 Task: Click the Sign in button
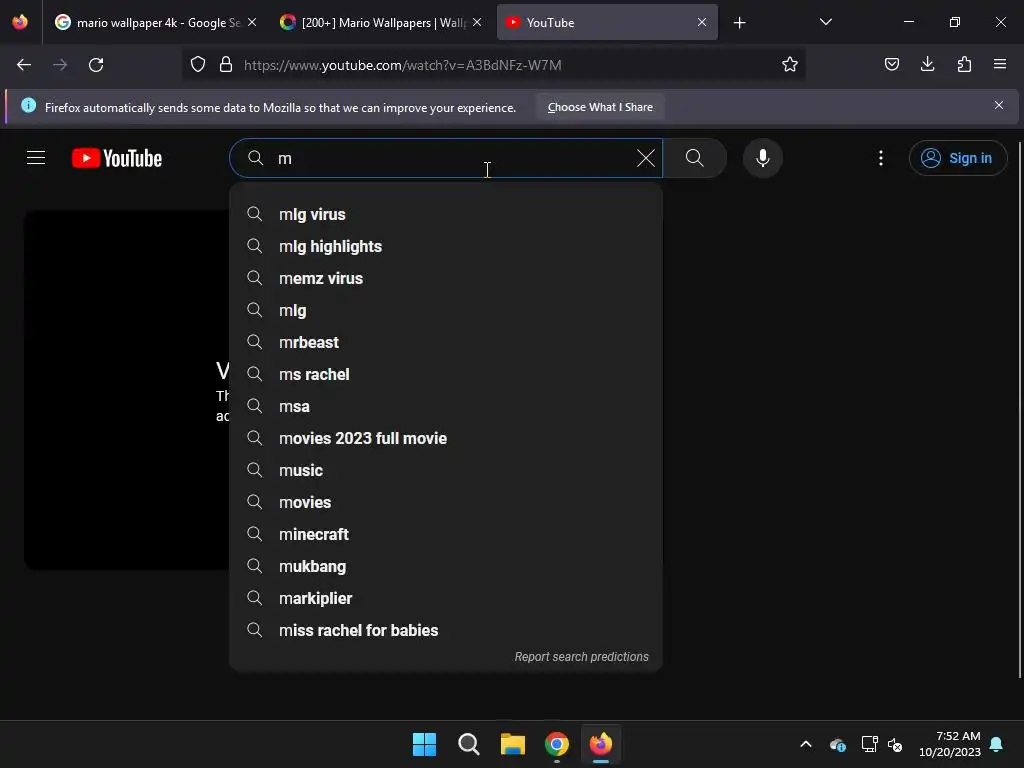click(957, 158)
